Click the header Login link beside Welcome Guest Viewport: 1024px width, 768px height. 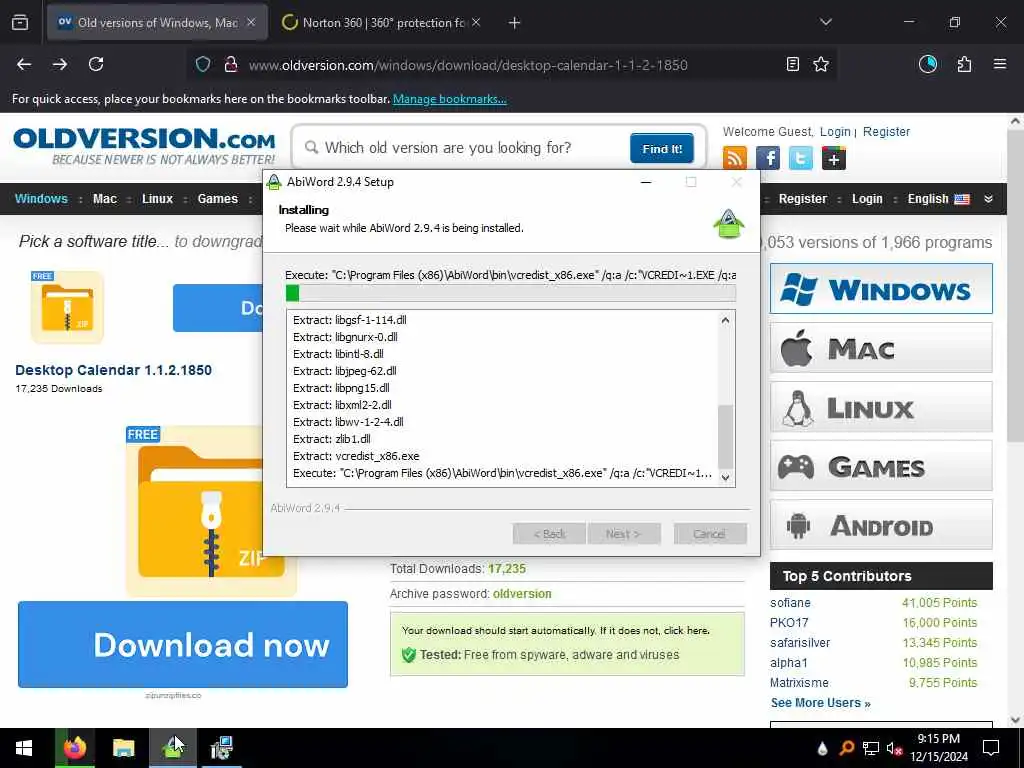[835, 131]
